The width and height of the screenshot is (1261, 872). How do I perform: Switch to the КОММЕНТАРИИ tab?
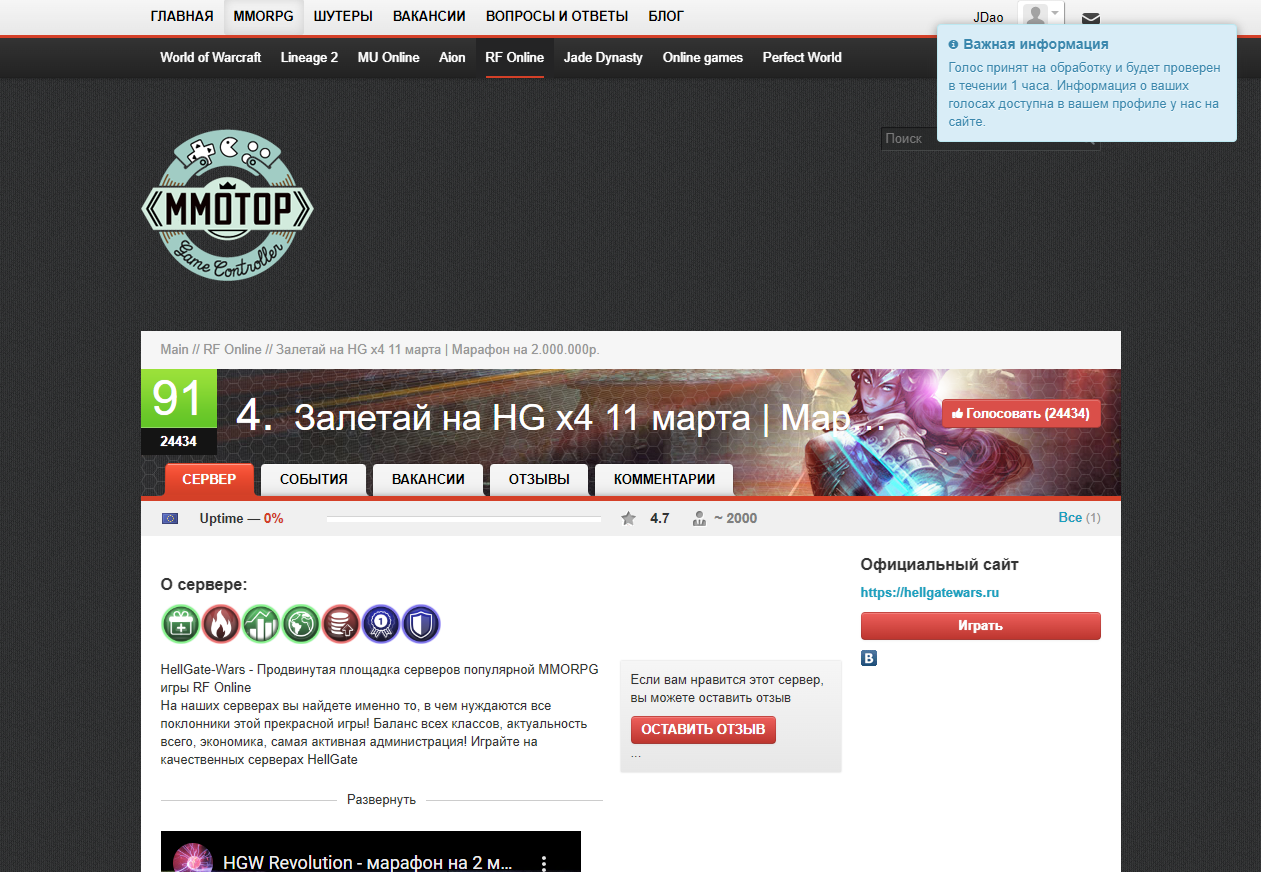[x=664, y=479]
